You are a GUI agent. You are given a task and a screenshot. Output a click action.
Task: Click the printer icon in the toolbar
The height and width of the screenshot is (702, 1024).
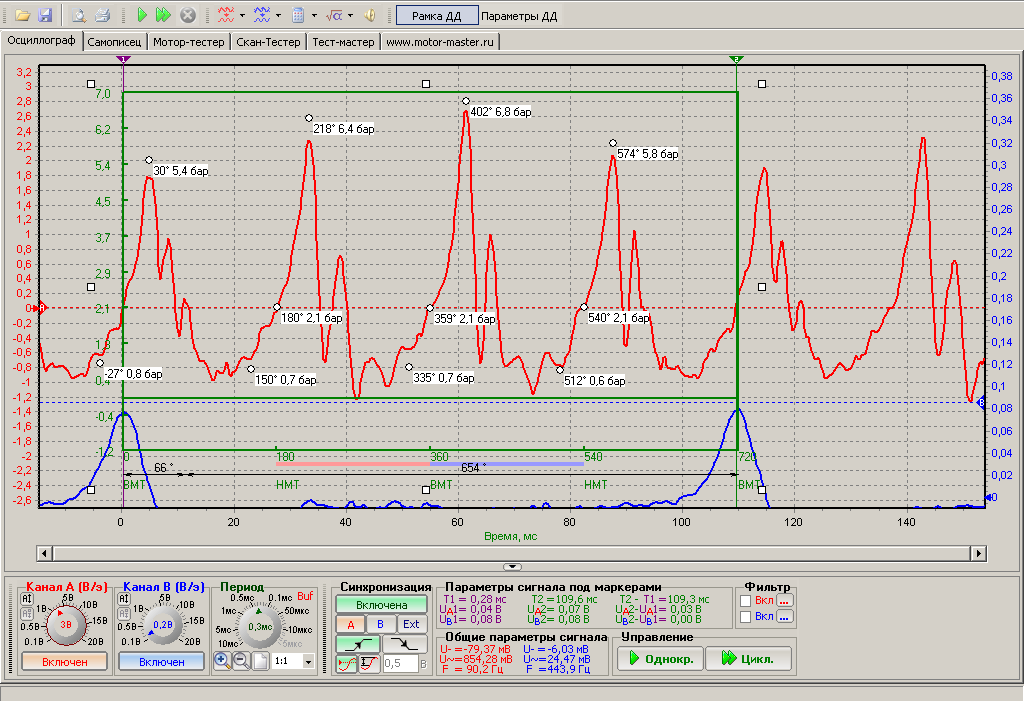click(101, 15)
